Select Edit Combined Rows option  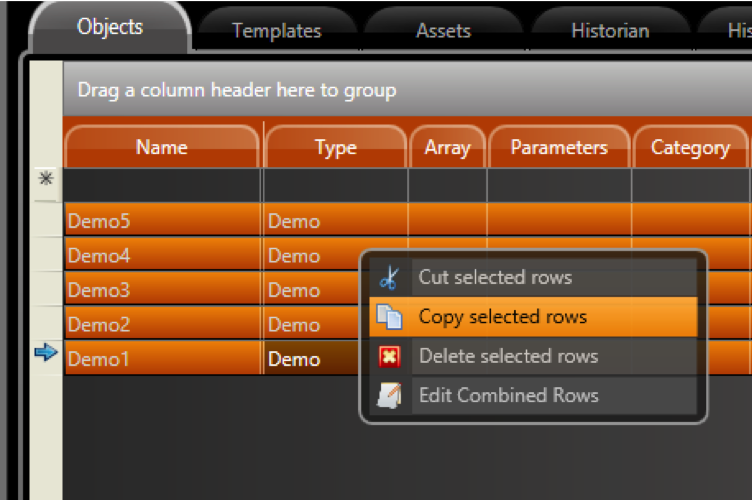point(508,395)
